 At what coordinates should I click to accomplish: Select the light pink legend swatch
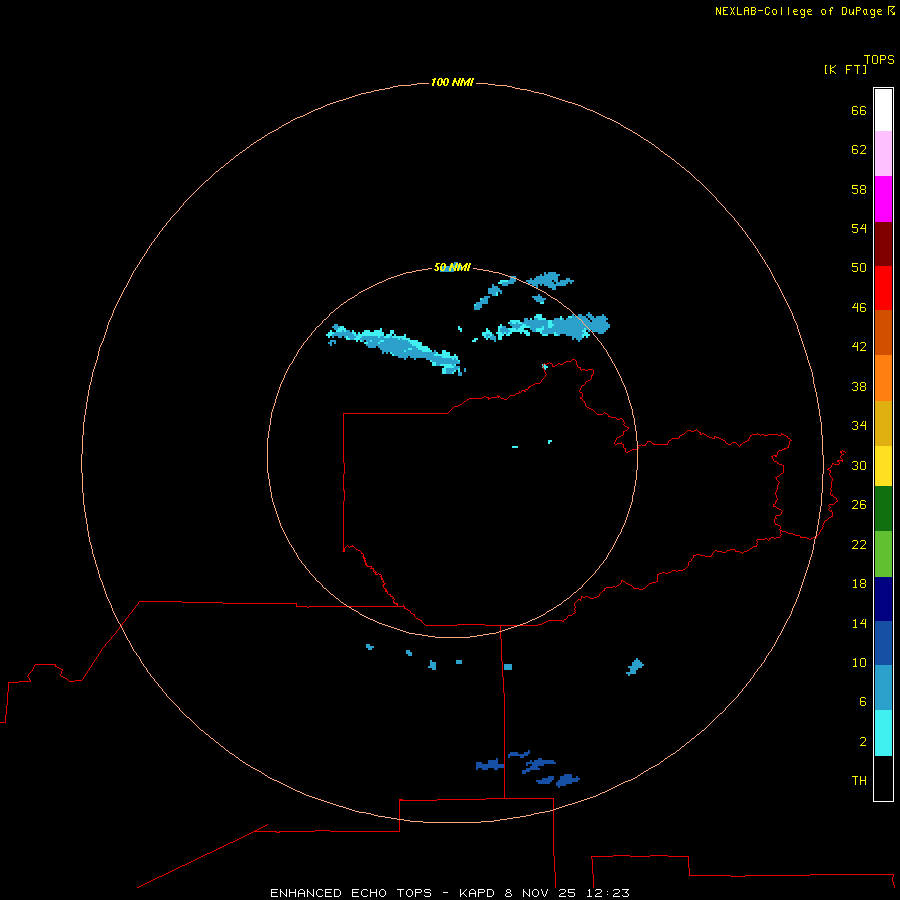coord(883,154)
